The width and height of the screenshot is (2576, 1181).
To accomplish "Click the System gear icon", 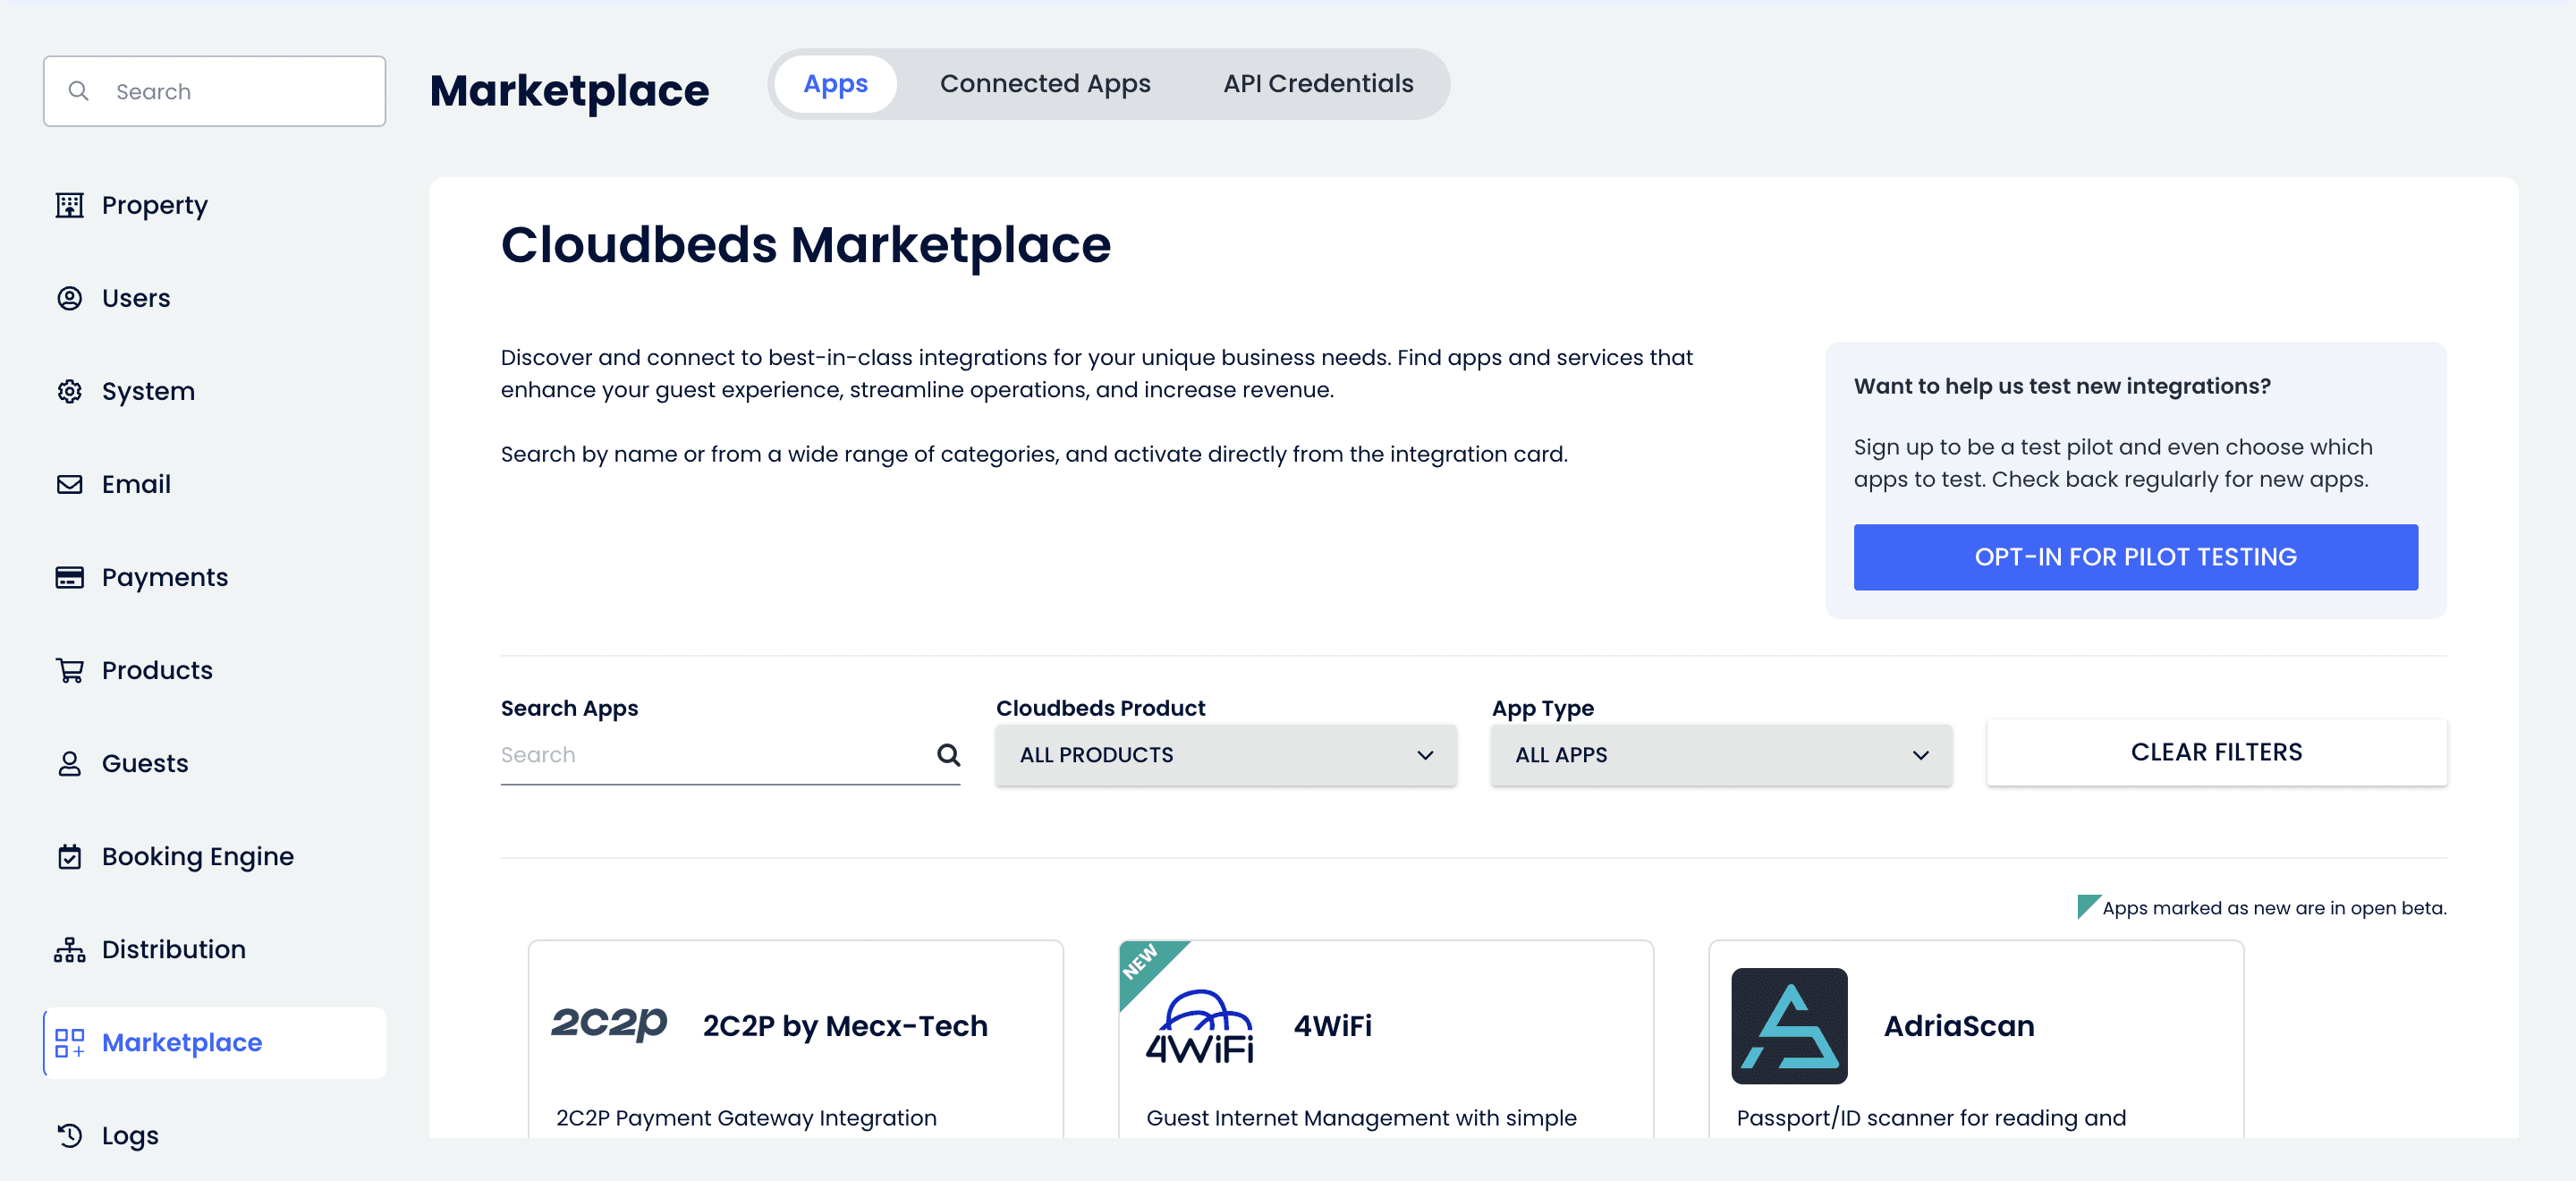I will tap(69, 391).
